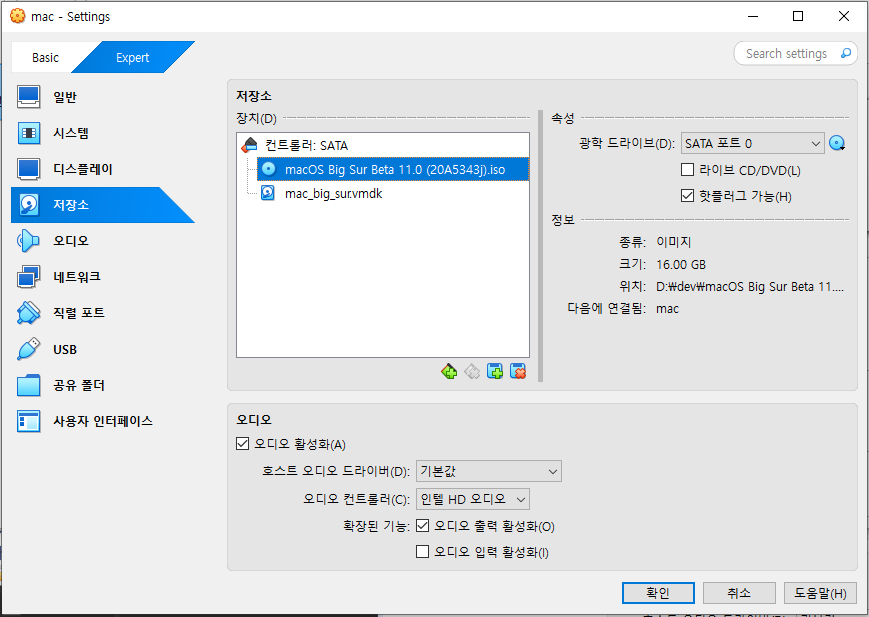This screenshot has width=869, height=617.
Task: Maximize the Settings window
Action: pyautogui.click(x=798, y=16)
